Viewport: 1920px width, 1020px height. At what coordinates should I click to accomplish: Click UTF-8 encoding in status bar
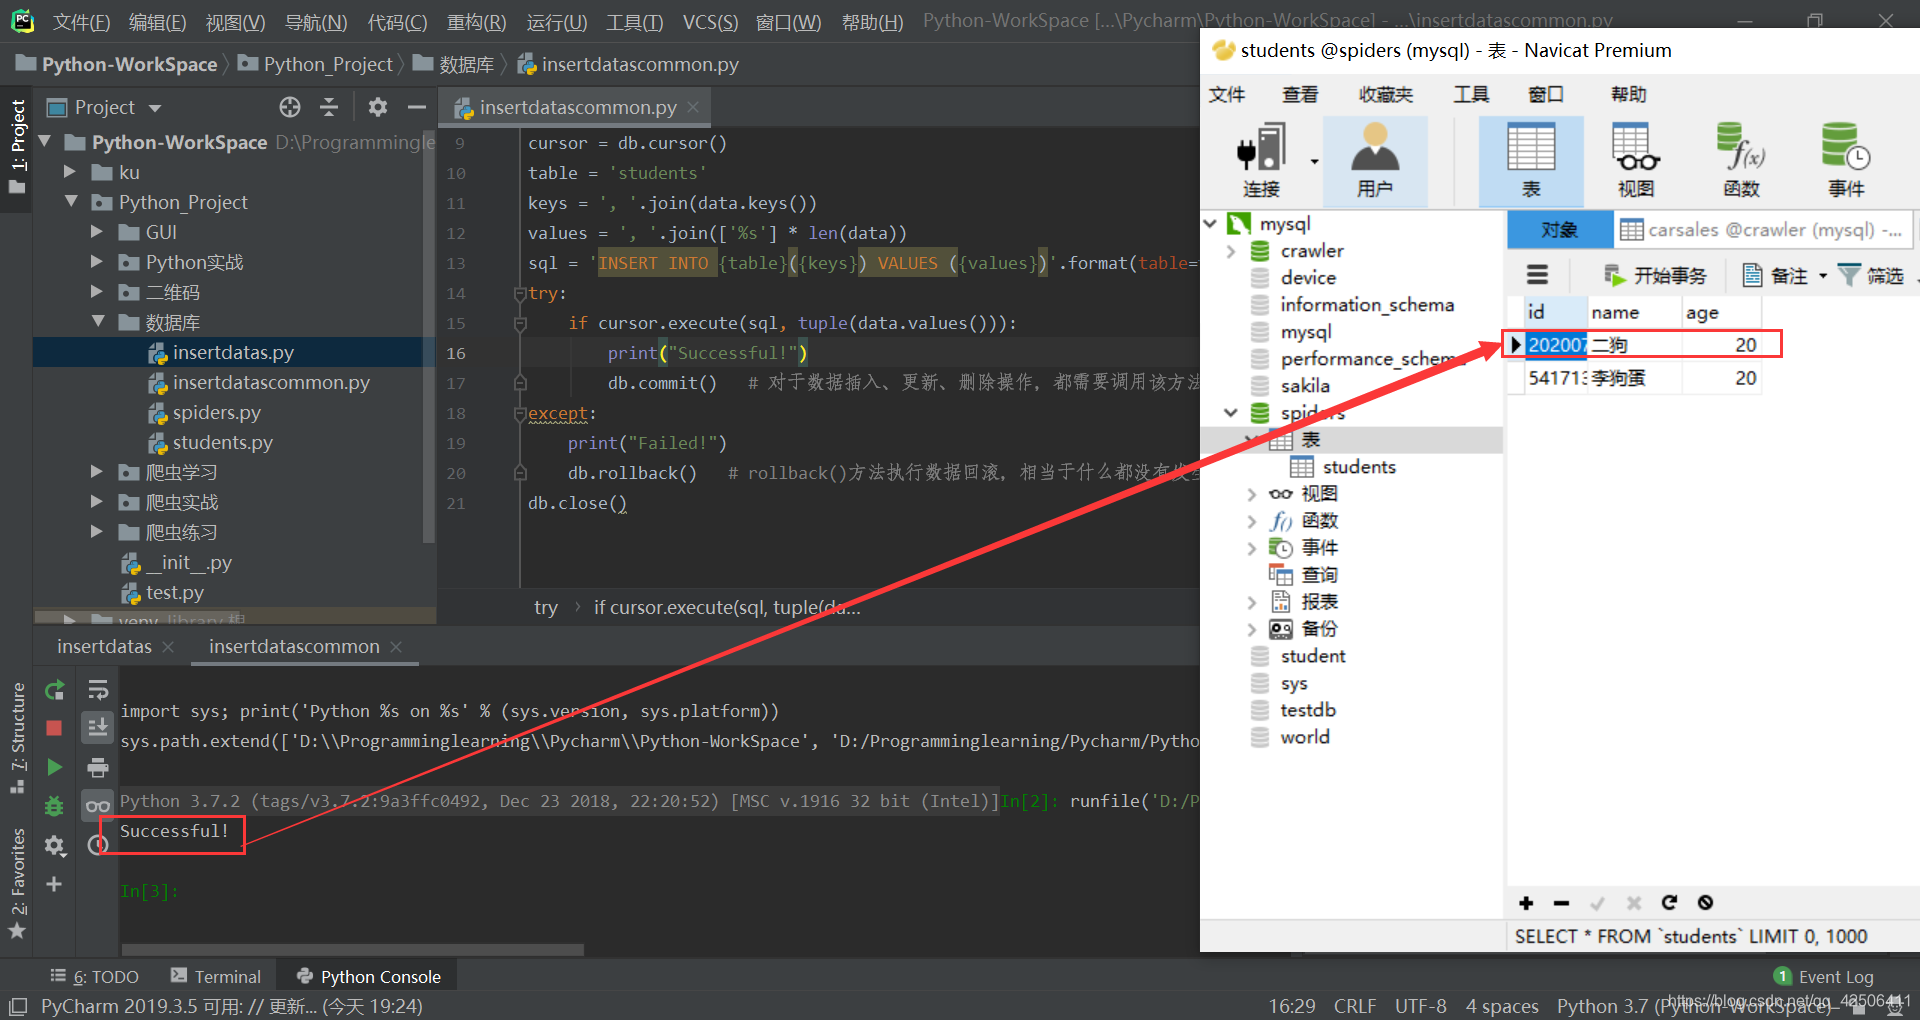point(1420,1006)
